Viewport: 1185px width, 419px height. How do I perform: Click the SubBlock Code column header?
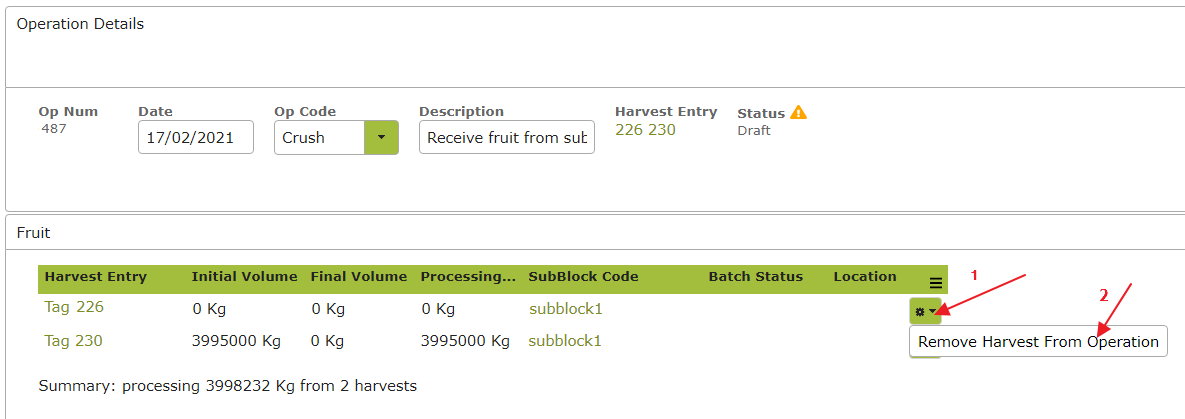(584, 277)
